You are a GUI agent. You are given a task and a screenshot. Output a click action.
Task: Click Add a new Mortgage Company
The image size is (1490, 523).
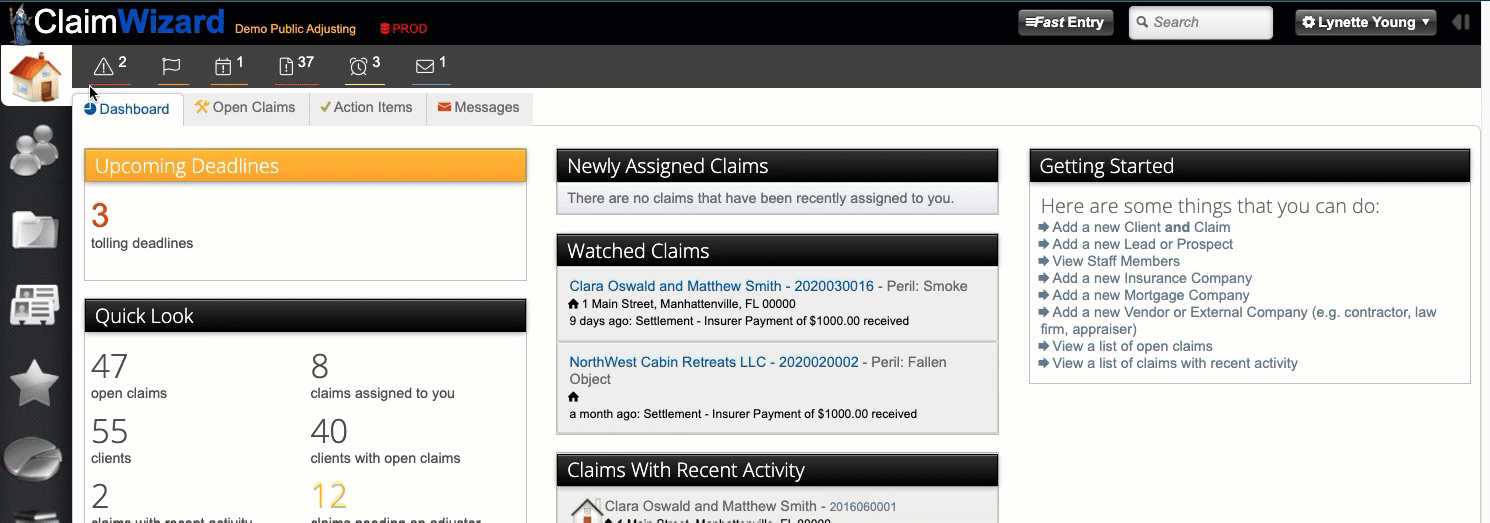tap(1151, 295)
